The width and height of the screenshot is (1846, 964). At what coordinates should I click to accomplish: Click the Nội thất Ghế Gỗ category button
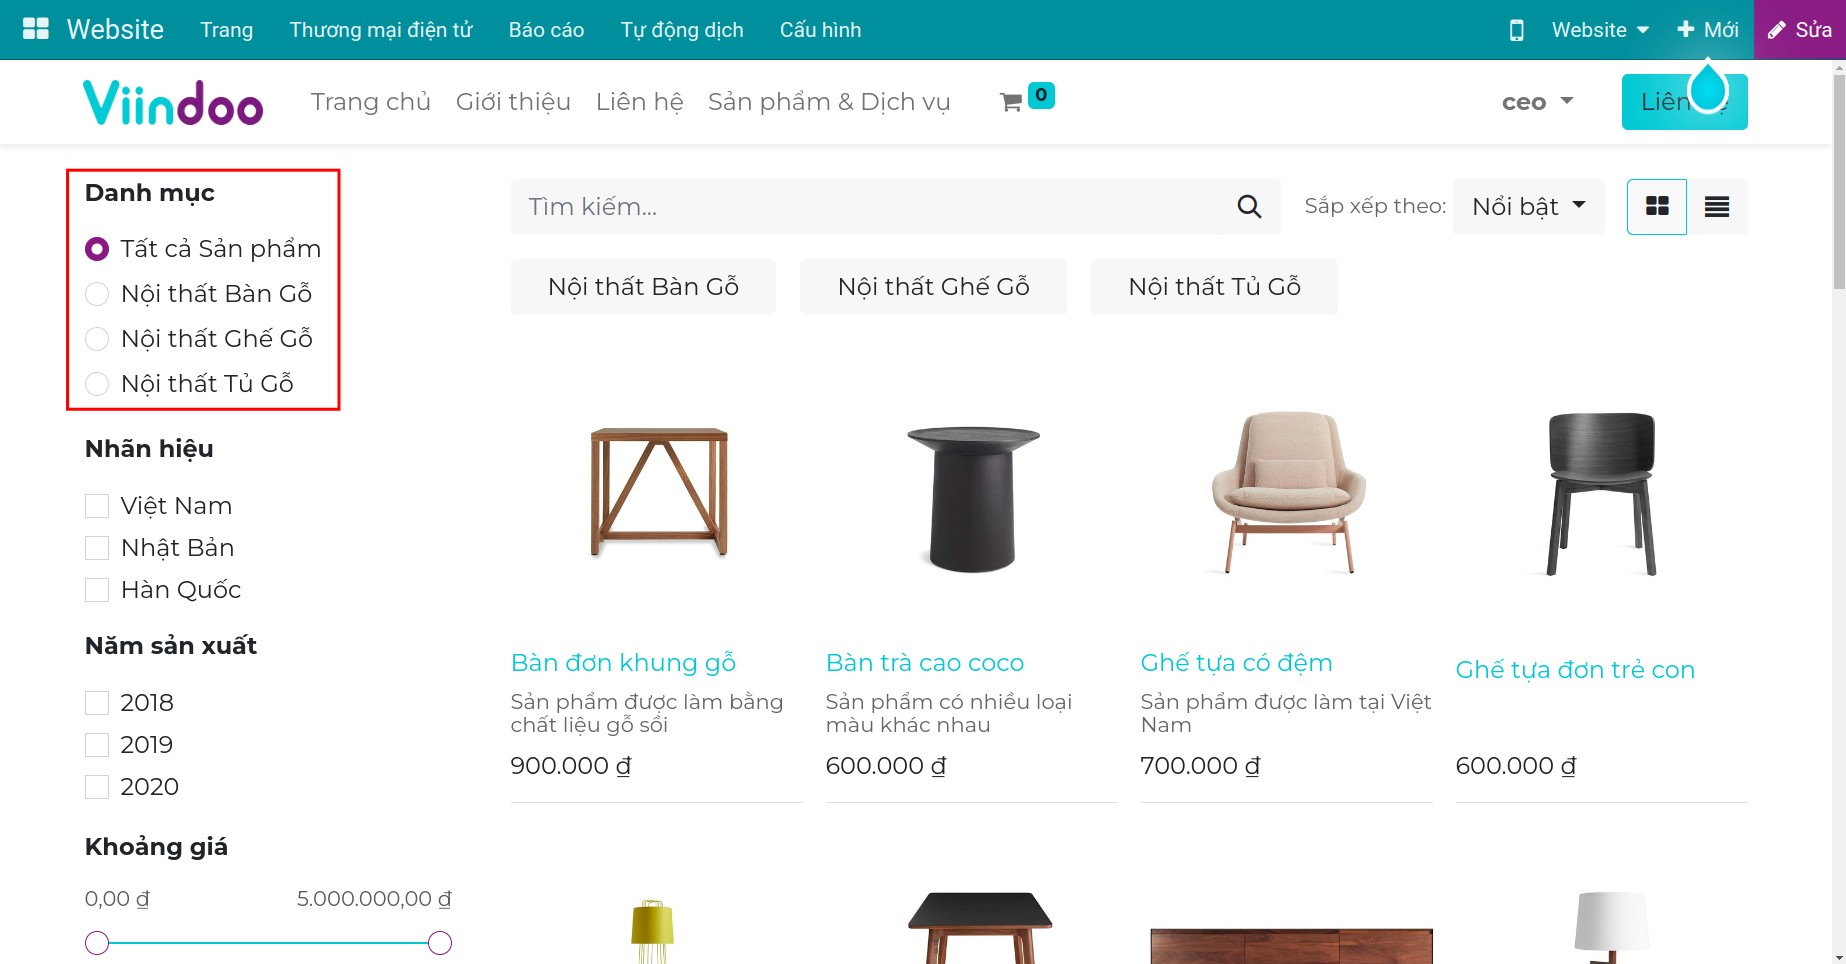[933, 287]
